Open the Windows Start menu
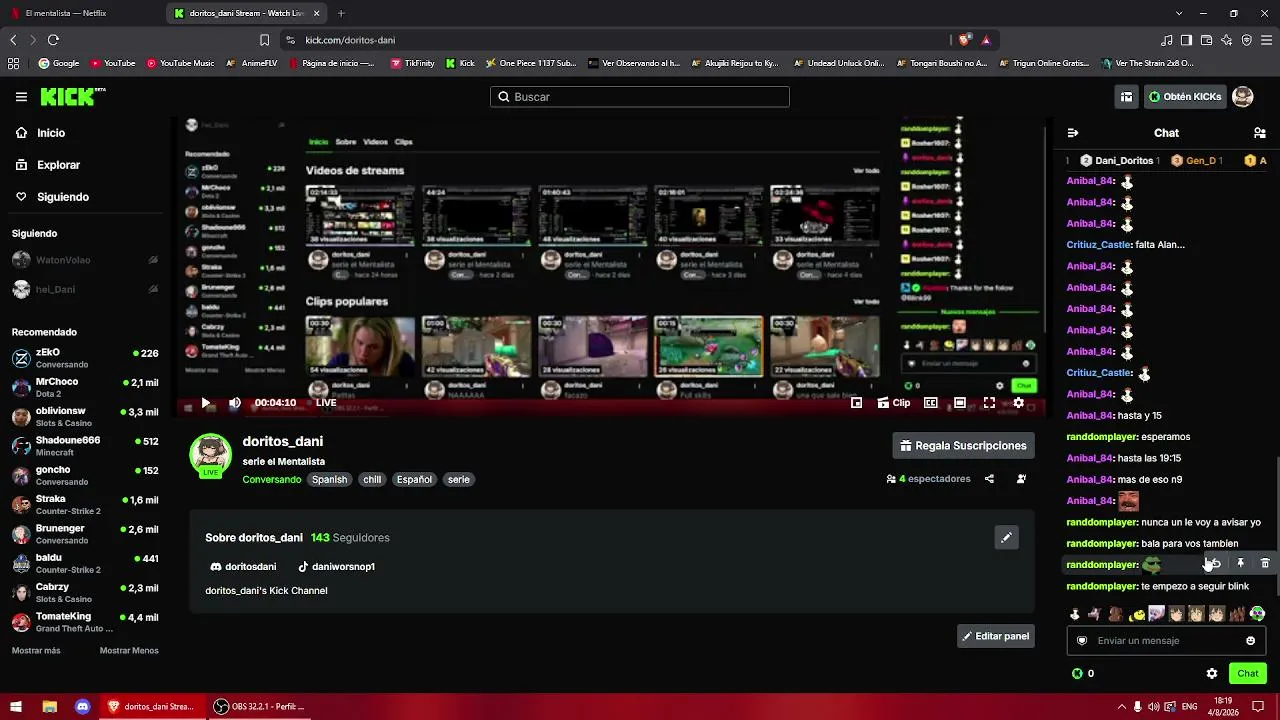Image resolution: width=1280 pixels, height=720 pixels. 16,706
